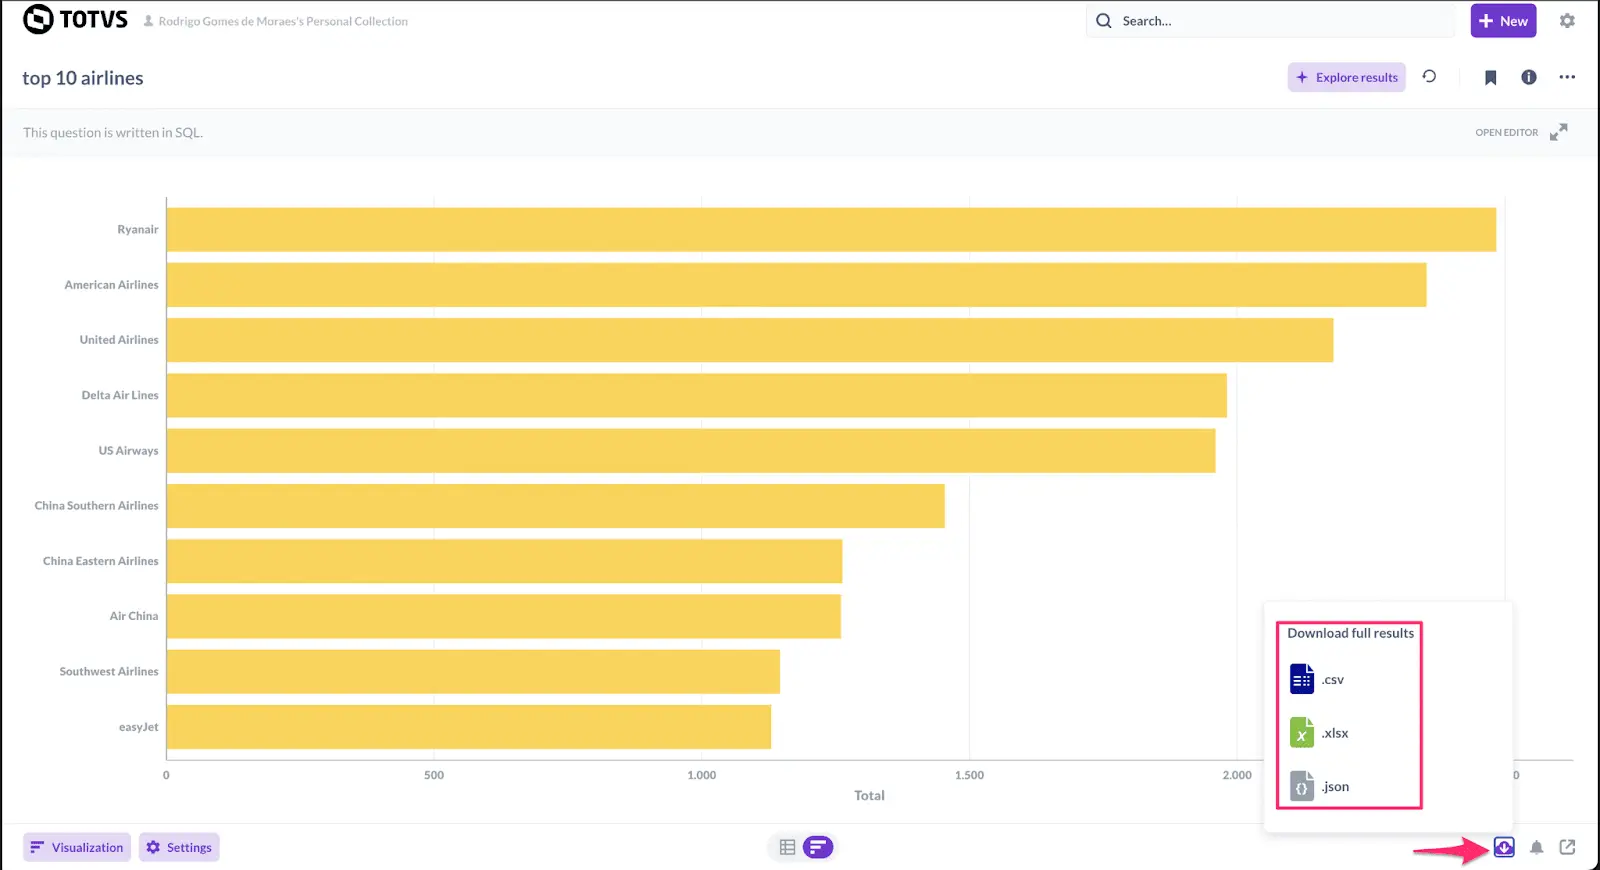Image resolution: width=1600 pixels, height=870 pixels.
Task: Click the 'Ryanair' axis label
Action: coord(138,230)
